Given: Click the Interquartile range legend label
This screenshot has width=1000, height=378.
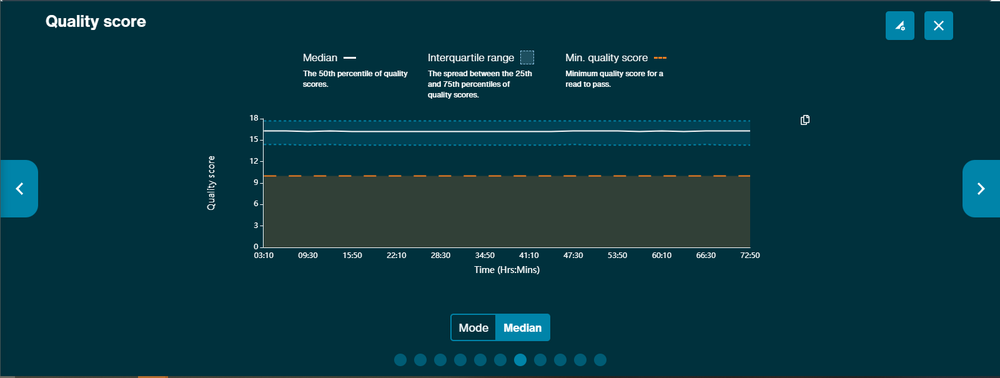Looking at the screenshot, I should 471,58.
